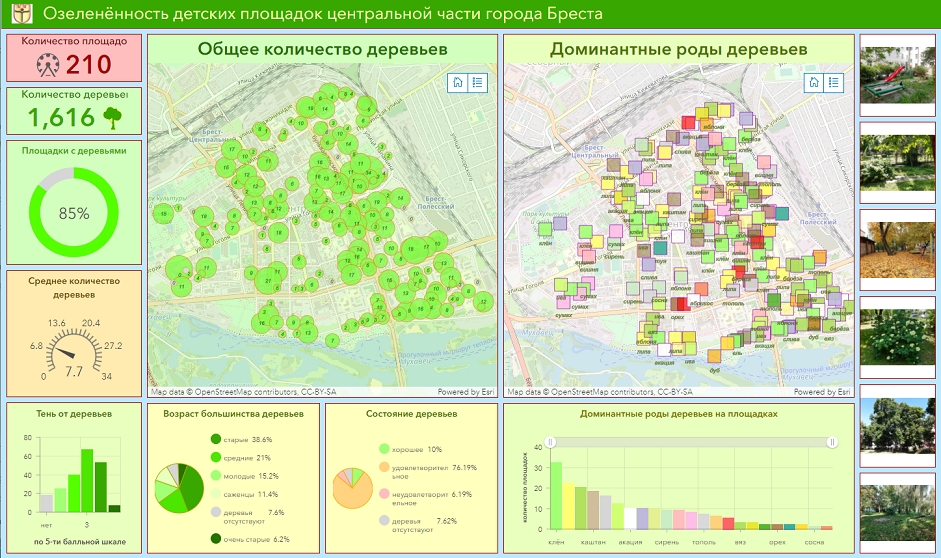The width and height of the screenshot is (941, 558).
Task: Click the grey нет bar in shade chart
Action: coord(46,503)
